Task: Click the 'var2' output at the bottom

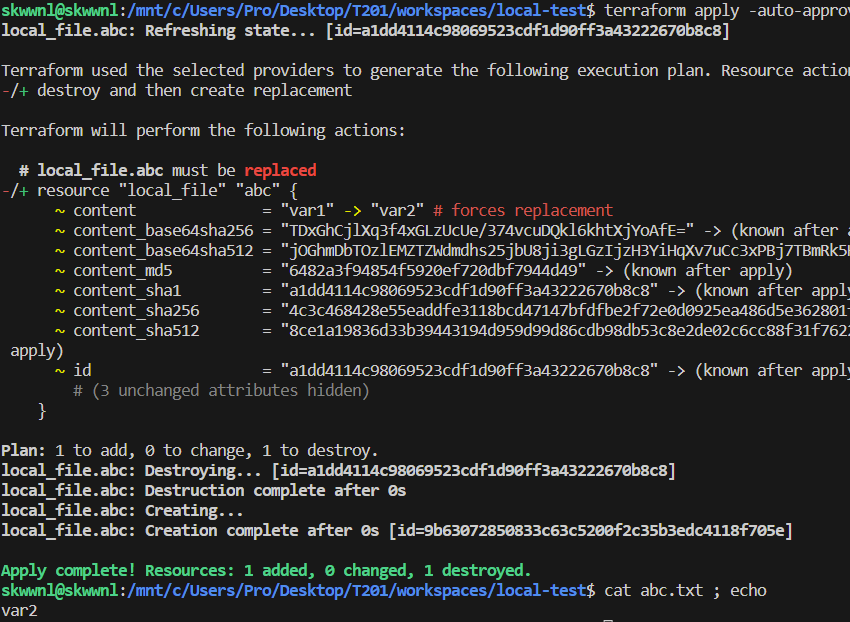Action: point(20,611)
